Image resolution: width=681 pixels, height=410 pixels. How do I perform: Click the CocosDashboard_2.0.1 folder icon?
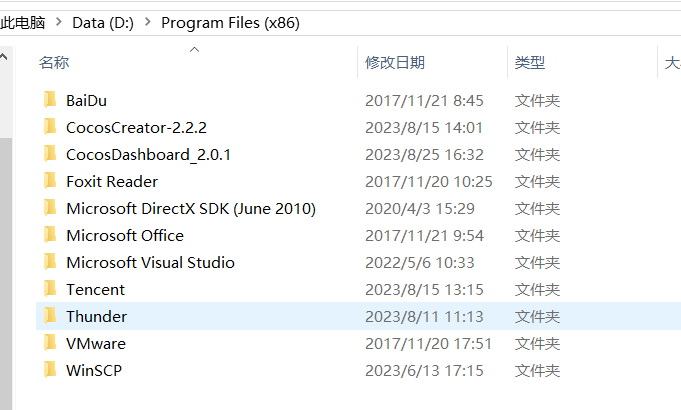pyautogui.click(x=49, y=154)
